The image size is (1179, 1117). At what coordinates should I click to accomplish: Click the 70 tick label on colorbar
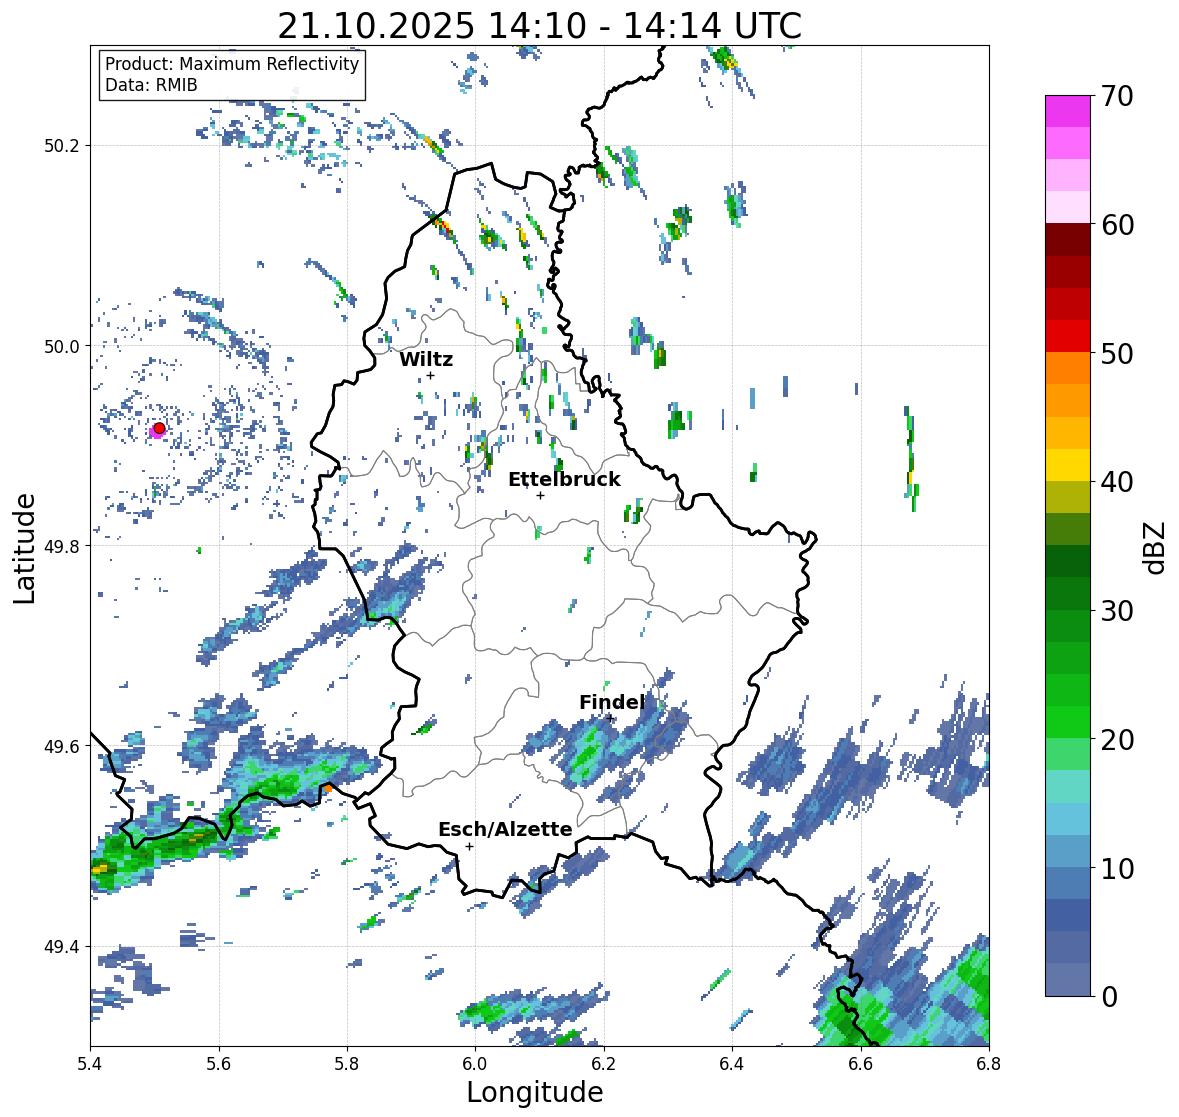click(1116, 96)
